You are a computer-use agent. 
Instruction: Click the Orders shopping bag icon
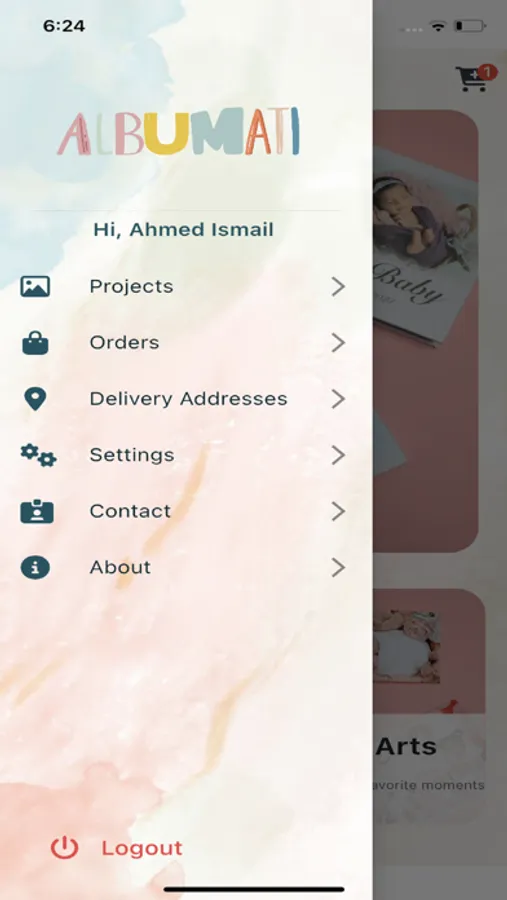pyautogui.click(x=35, y=343)
